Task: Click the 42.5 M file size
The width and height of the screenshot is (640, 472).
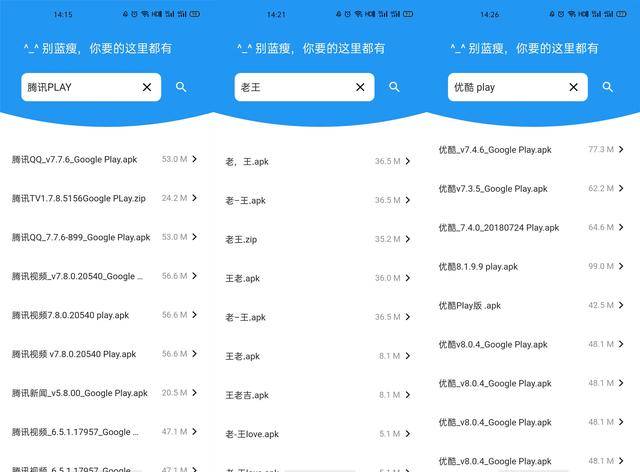Action: [601, 305]
